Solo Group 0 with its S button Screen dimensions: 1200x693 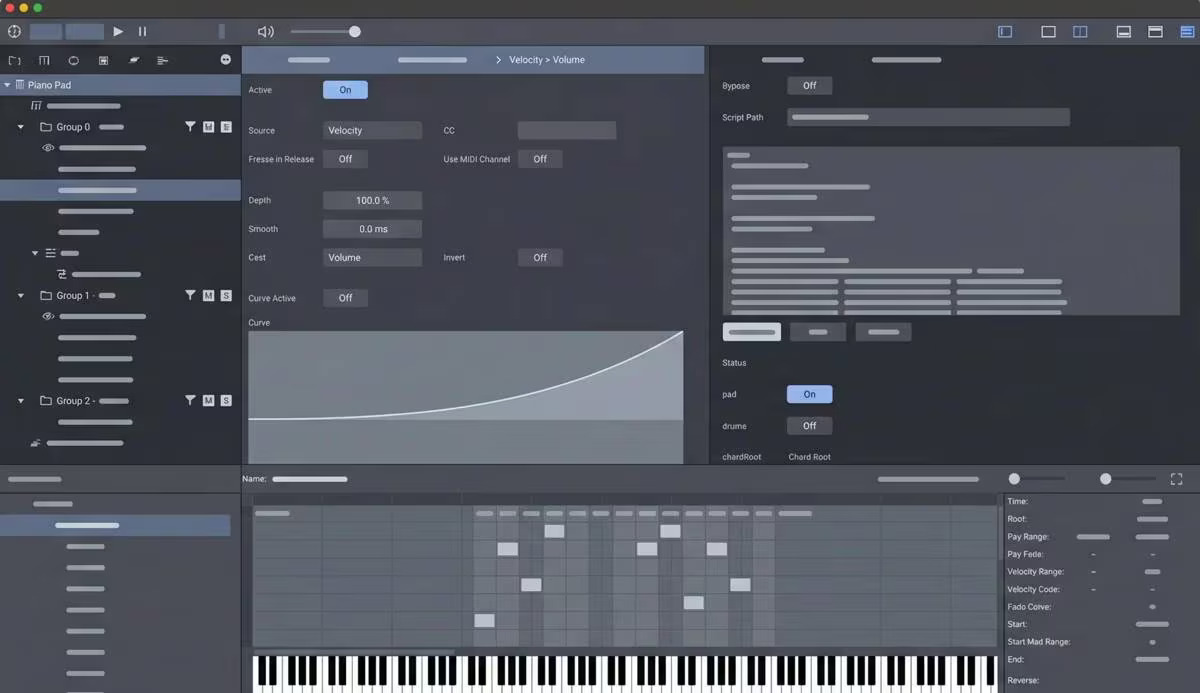point(226,127)
